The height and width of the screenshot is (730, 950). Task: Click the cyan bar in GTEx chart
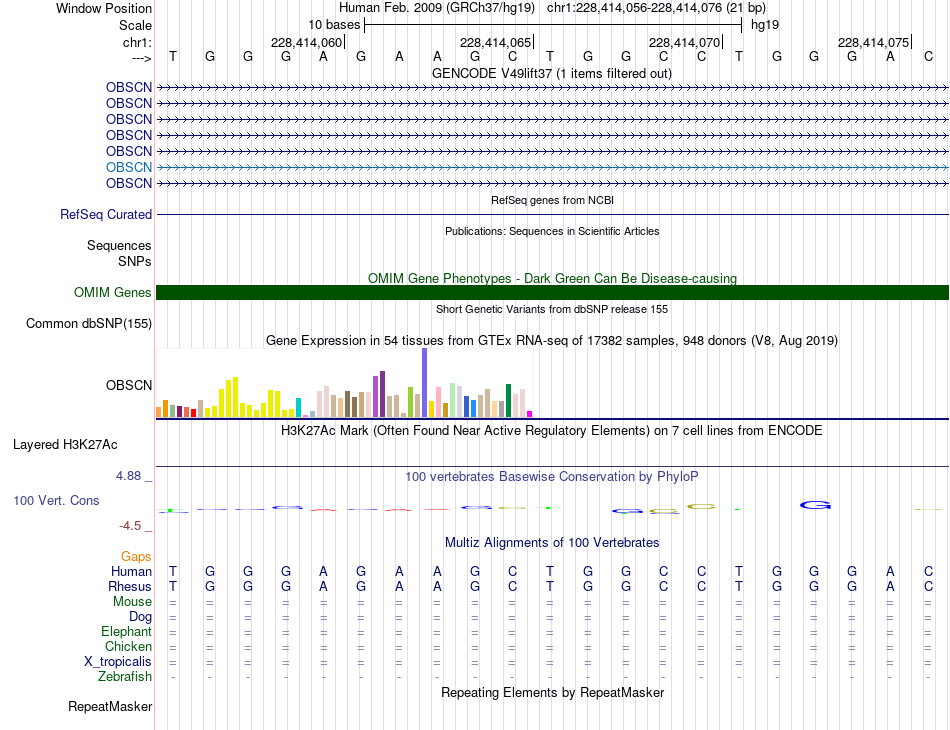click(298, 407)
